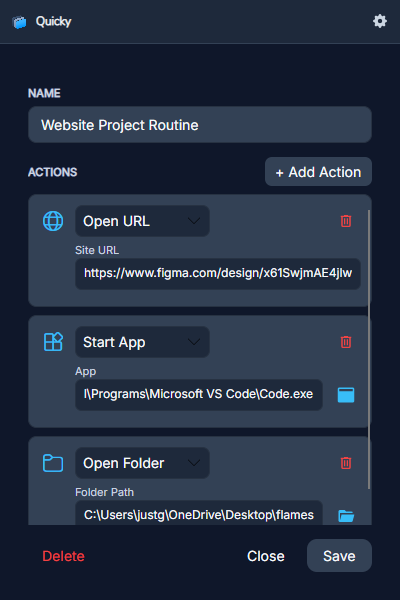Browse for app with the blue window icon

coord(346,395)
